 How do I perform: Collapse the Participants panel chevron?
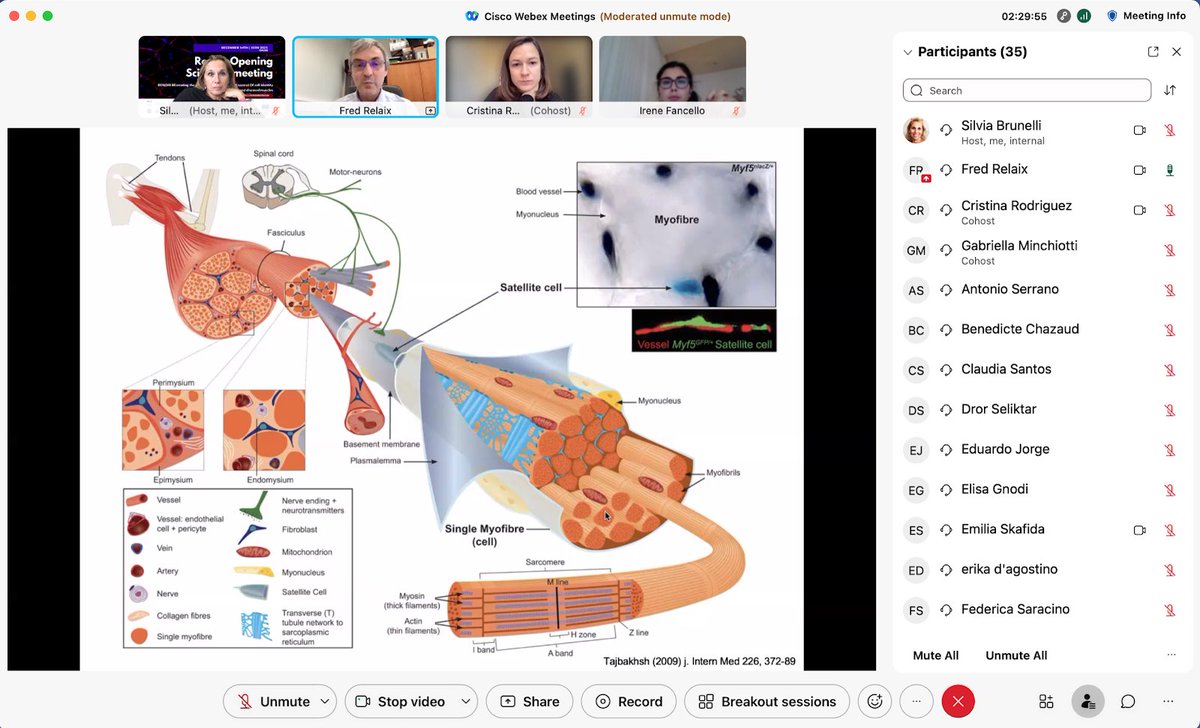(x=908, y=52)
